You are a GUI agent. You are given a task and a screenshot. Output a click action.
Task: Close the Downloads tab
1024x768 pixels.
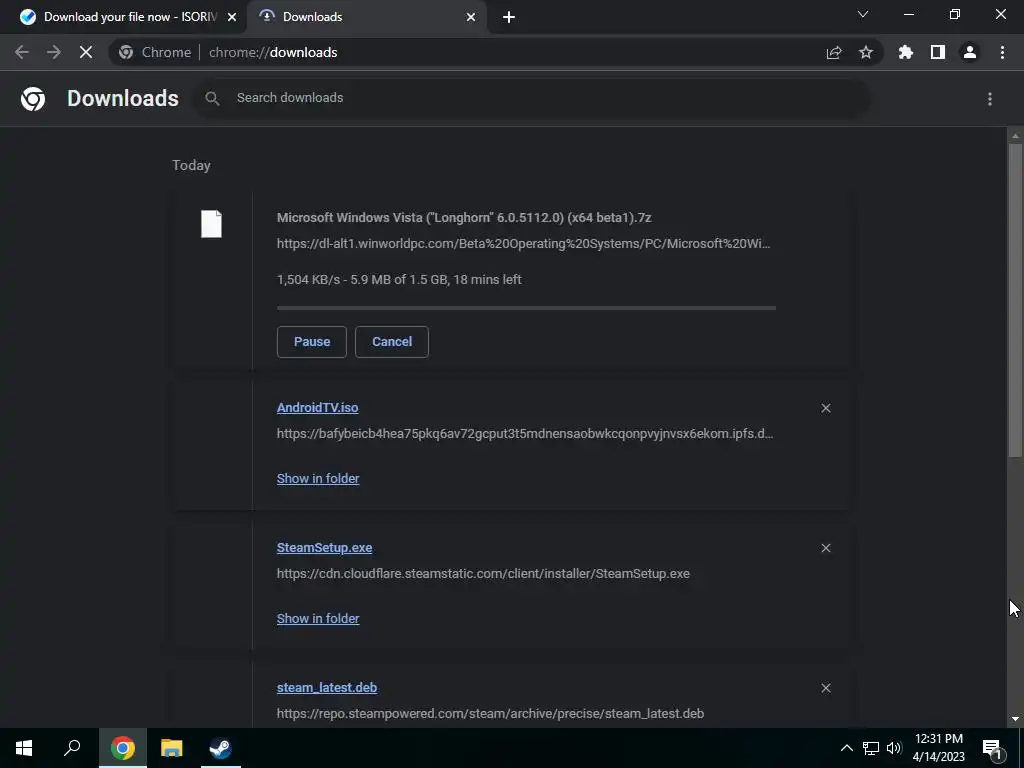(471, 18)
